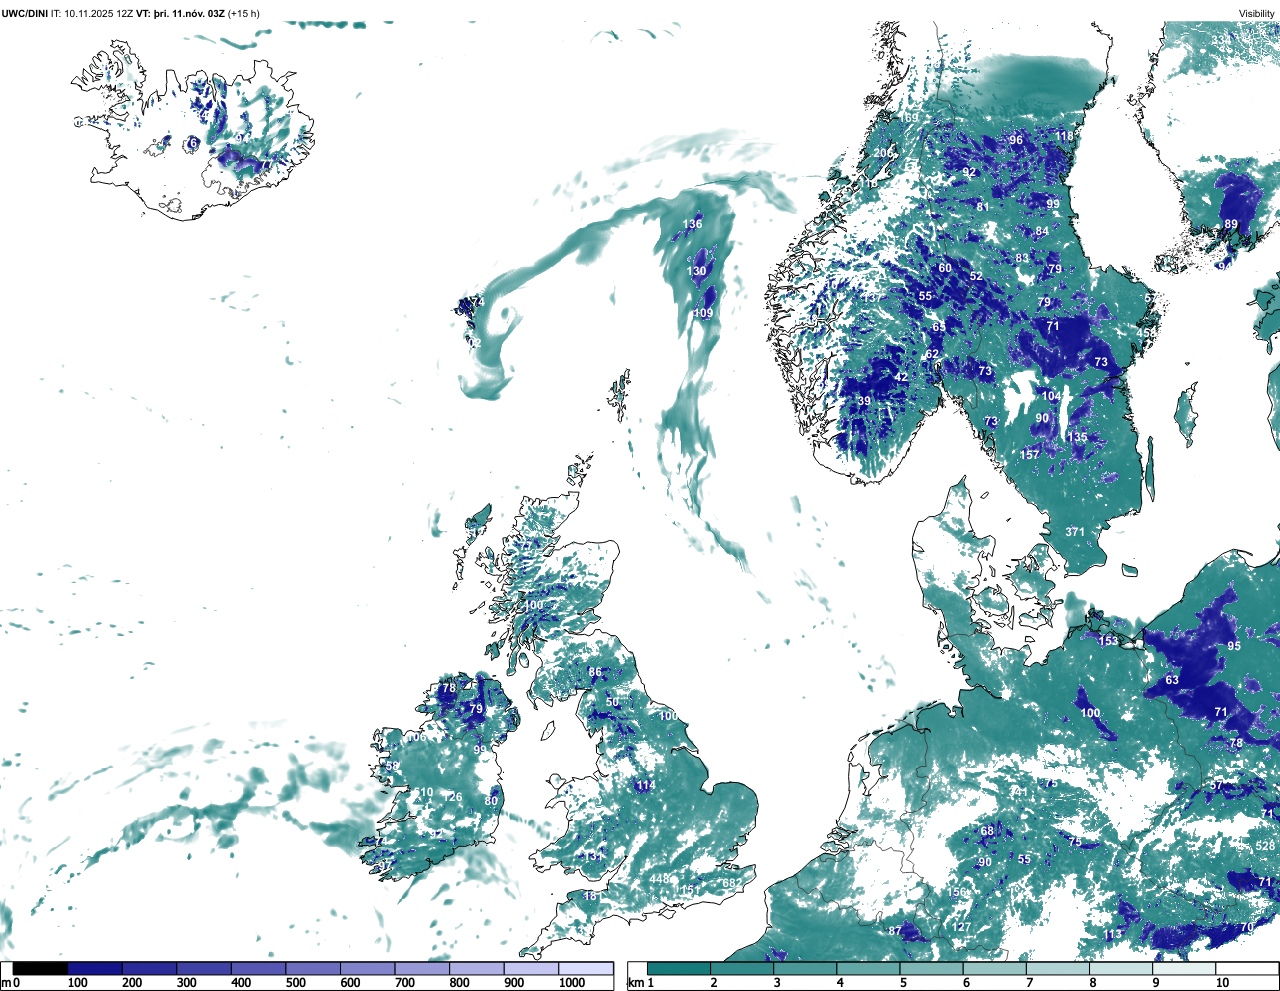The image size is (1280, 991).
Task: Click the '151' value in southern England
Action: (x=690, y=891)
